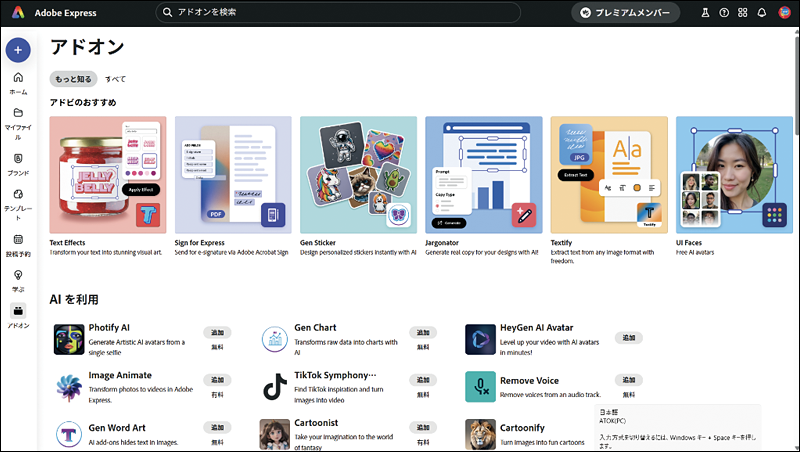The height and width of the screenshot is (452, 800).
Task: Open Brand (ブランド) in the sidebar
Action: pyautogui.click(x=18, y=165)
